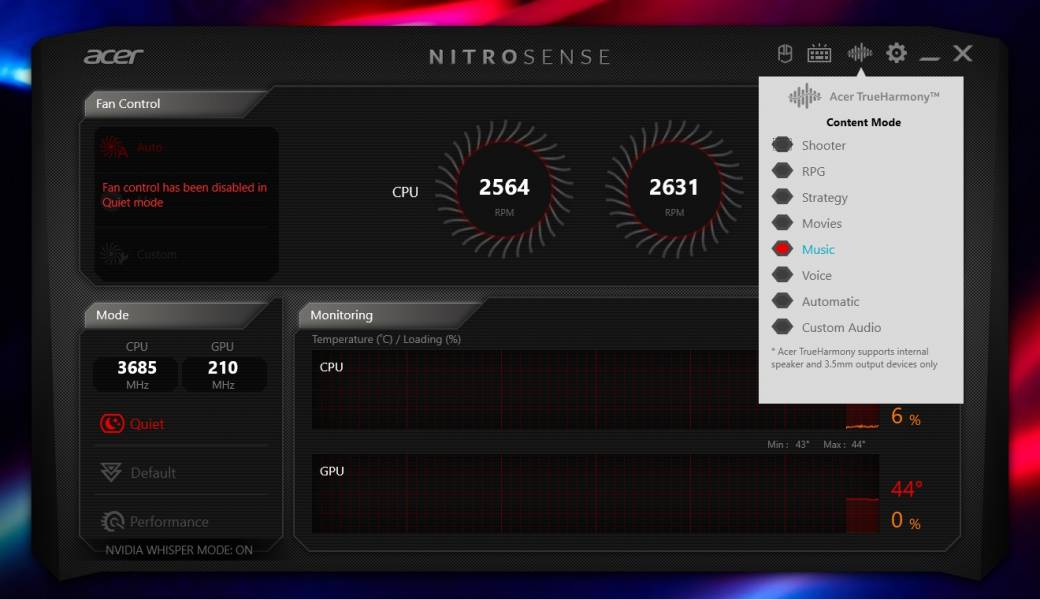Click the GPU 44° temperature value

(x=906, y=489)
